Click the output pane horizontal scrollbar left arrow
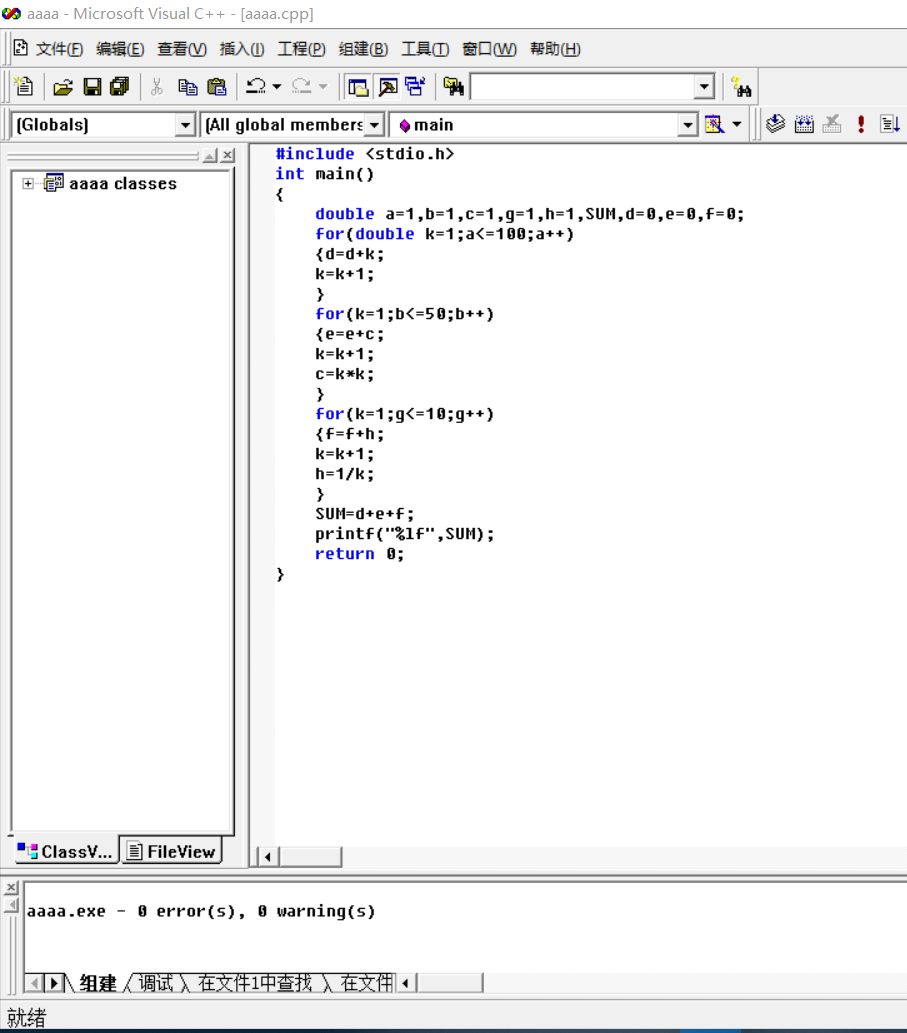 (405, 984)
